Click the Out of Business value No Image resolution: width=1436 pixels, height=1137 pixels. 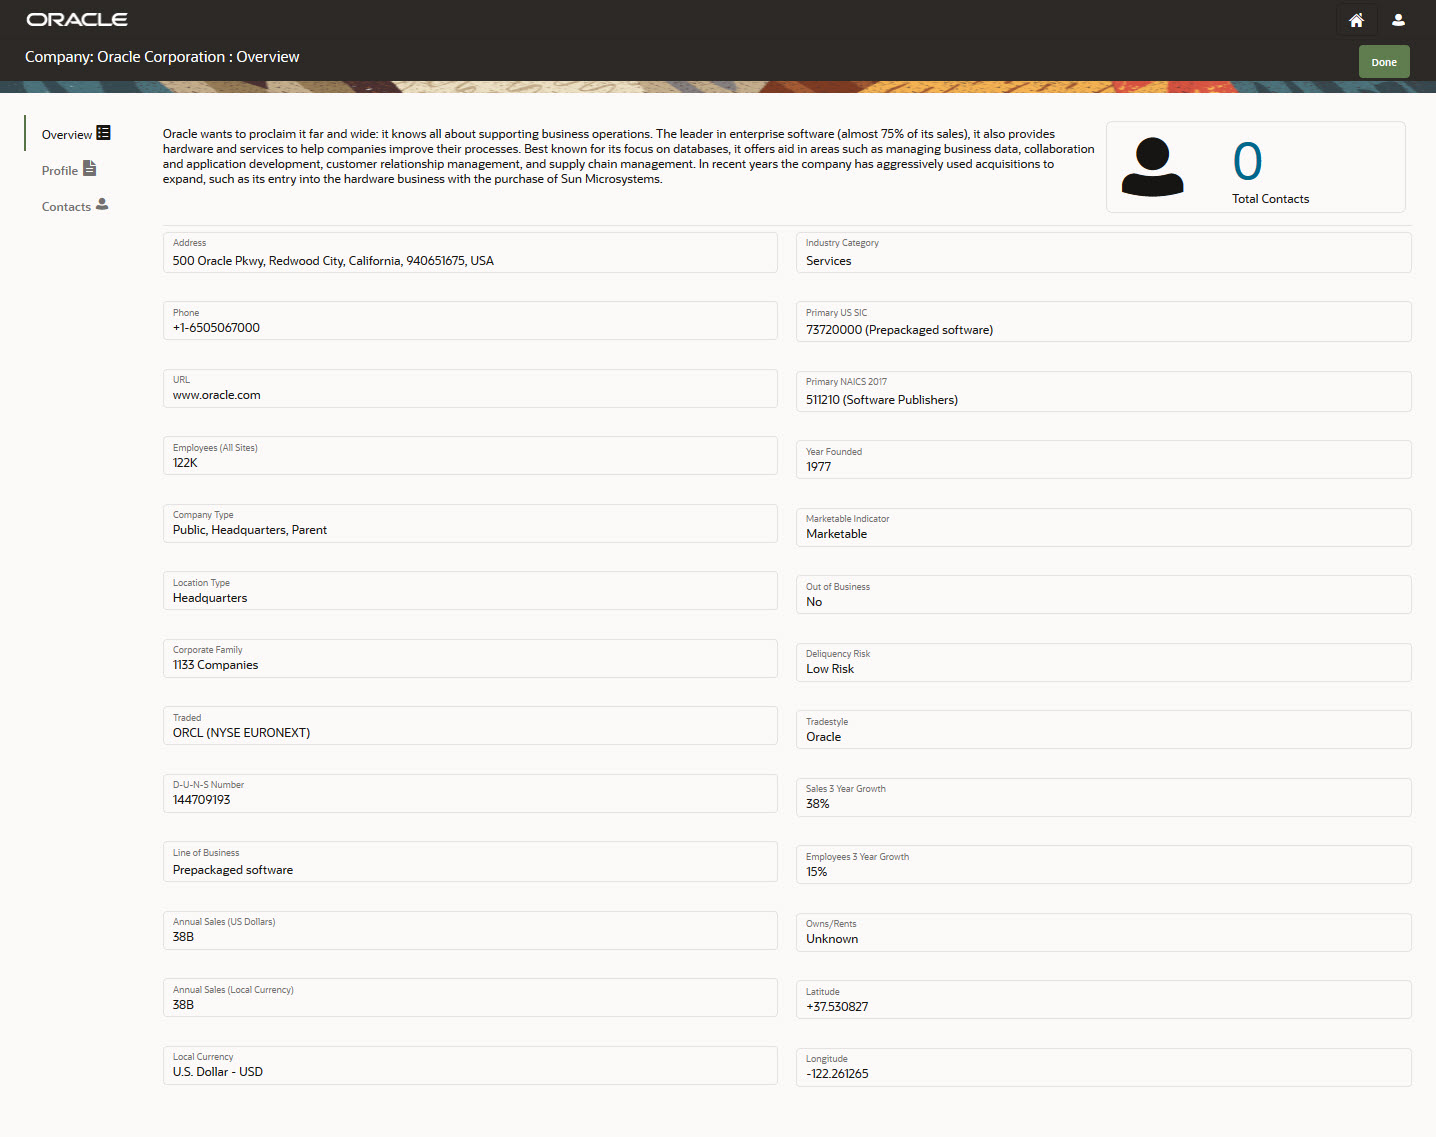click(x=814, y=602)
